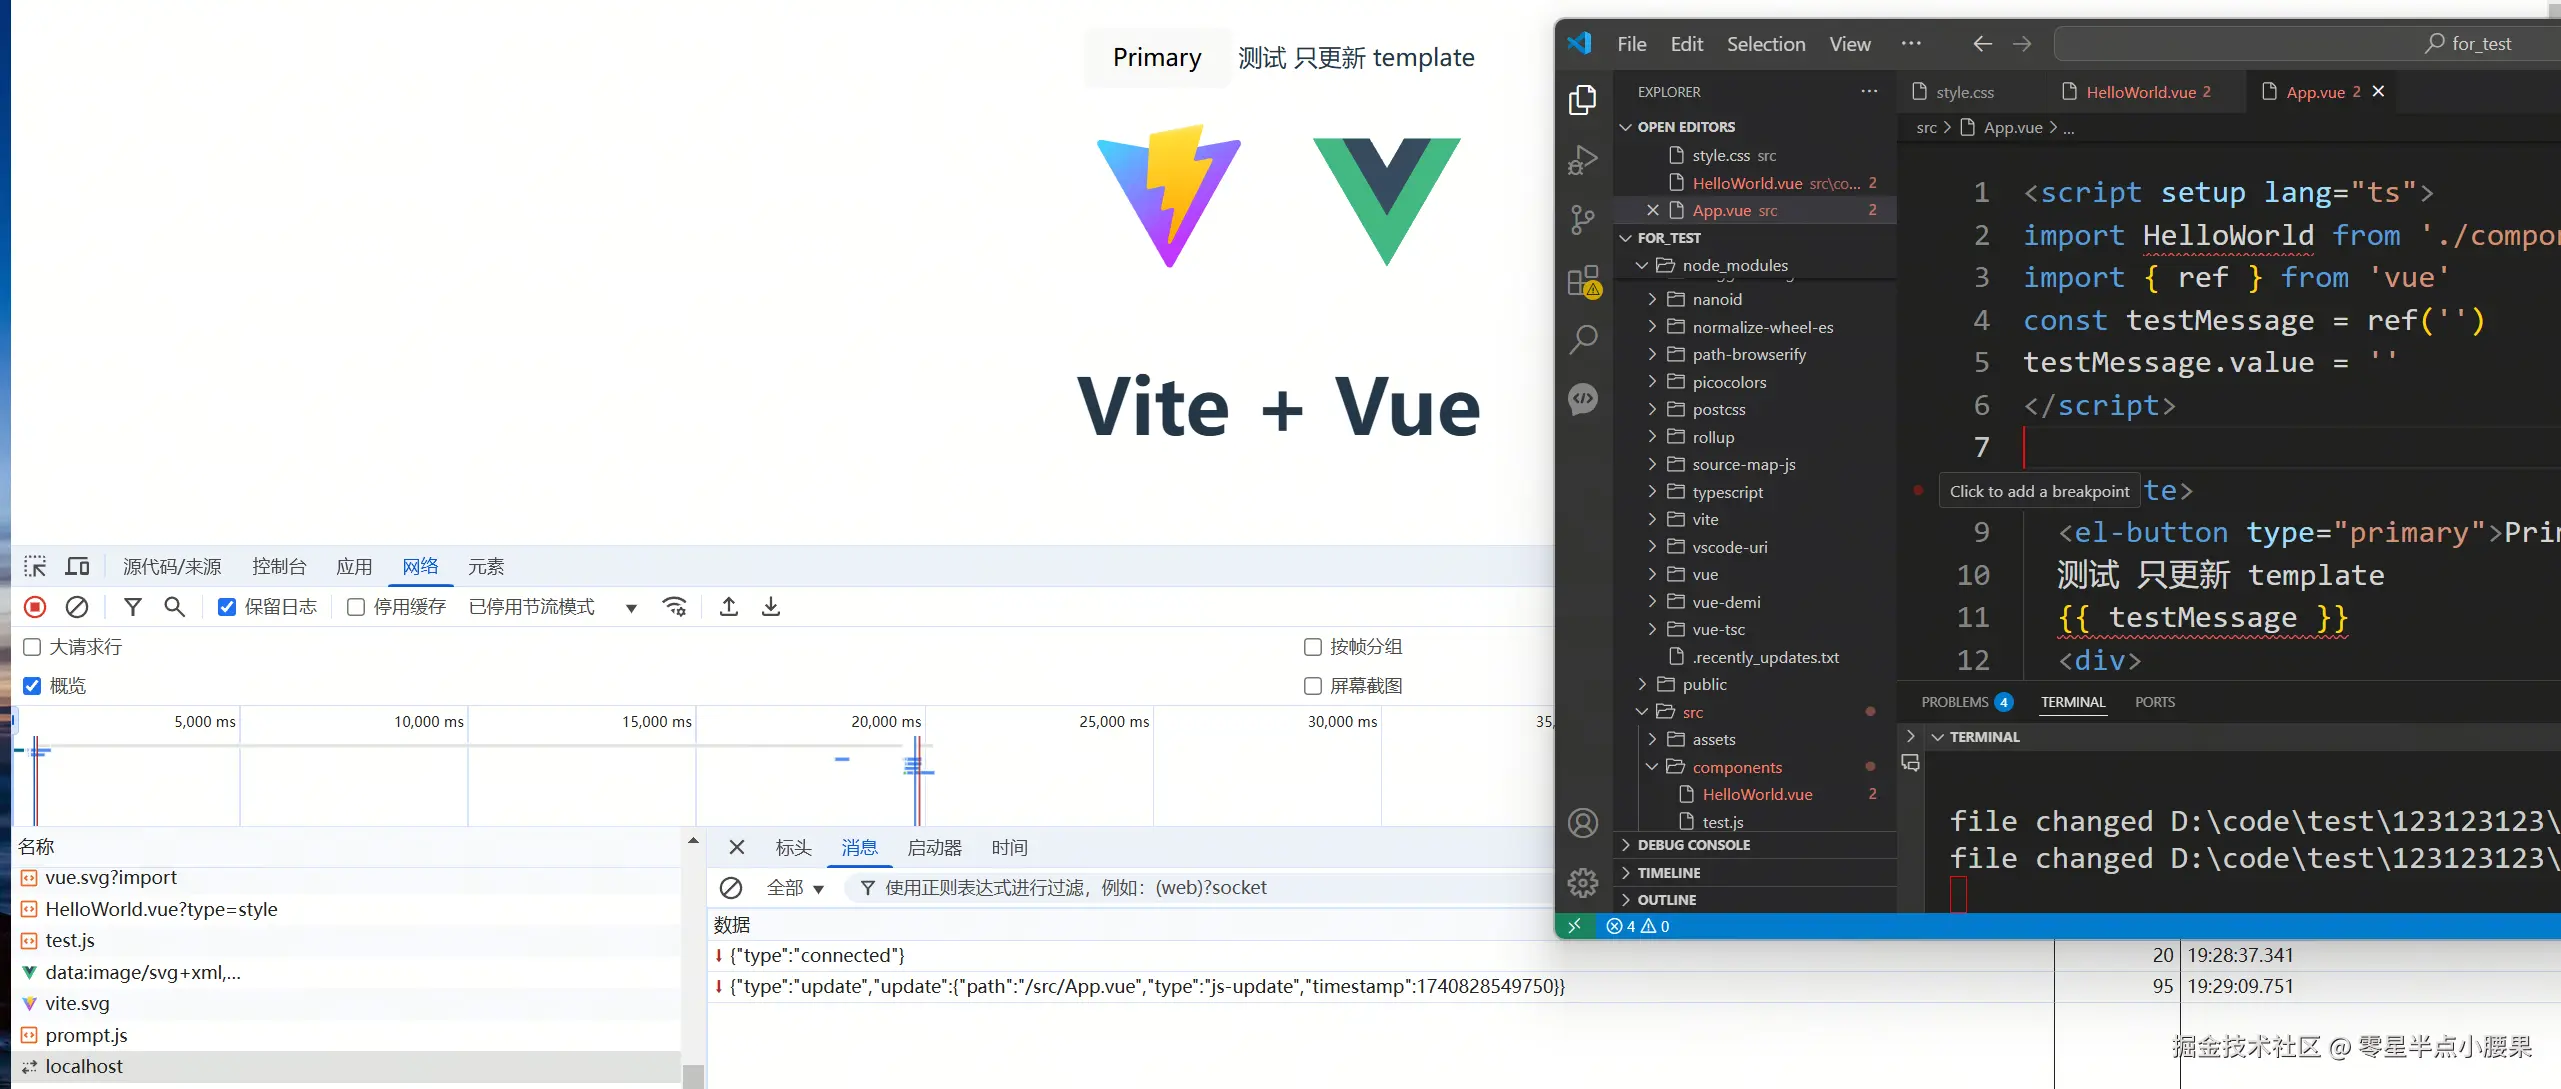Stop recording network log

point(35,607)
